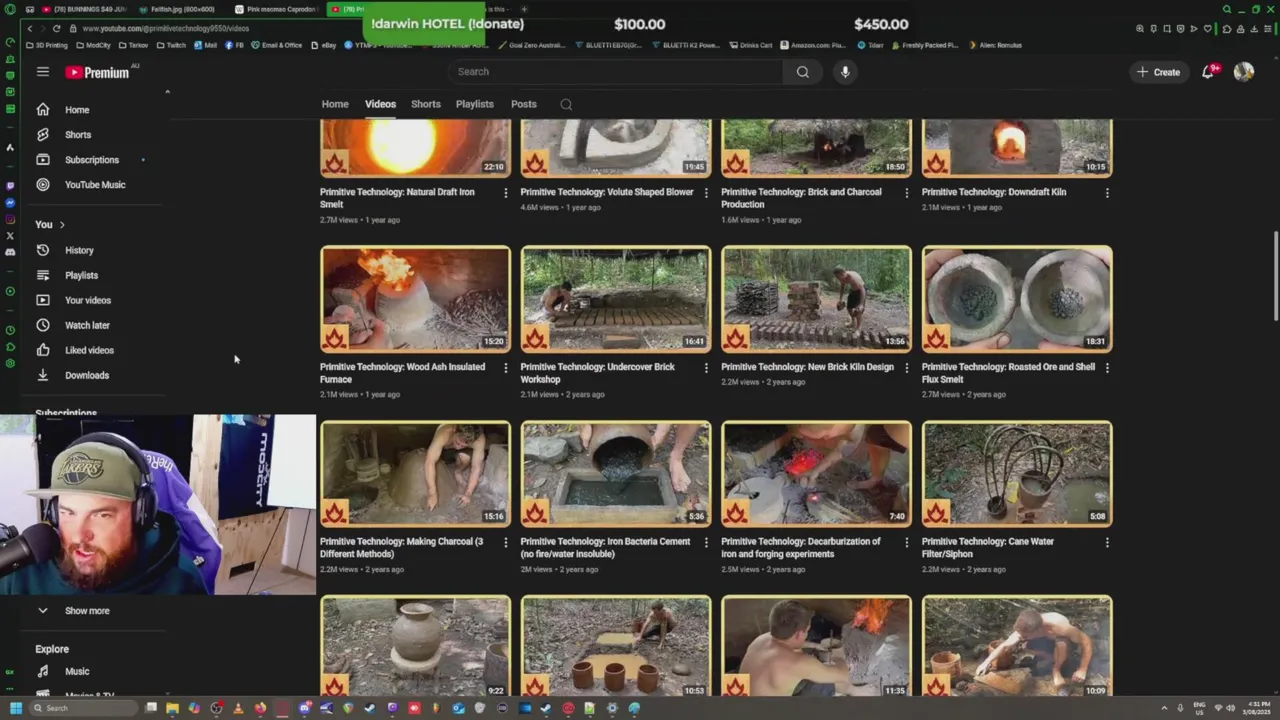Open YouTube Music in the sidebar
Screen dimensions: 1280x720
click(95, 185)
